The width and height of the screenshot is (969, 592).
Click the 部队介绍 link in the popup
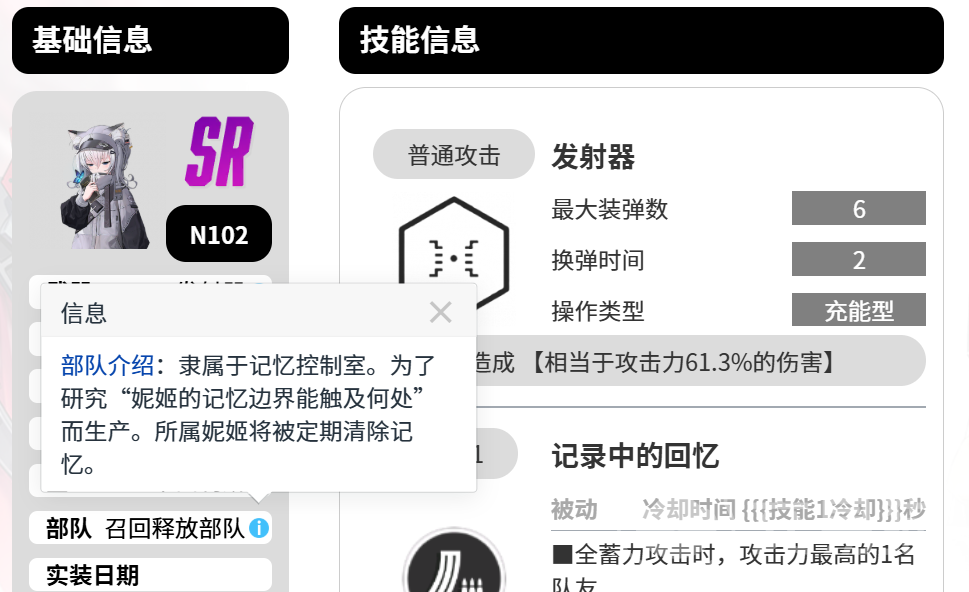107,365
